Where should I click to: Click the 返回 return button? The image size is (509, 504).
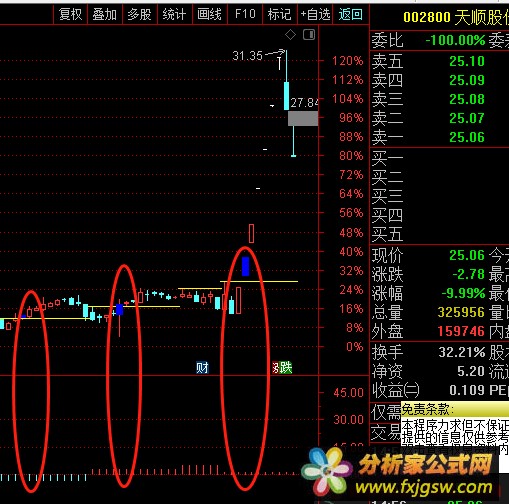point(350,14)
